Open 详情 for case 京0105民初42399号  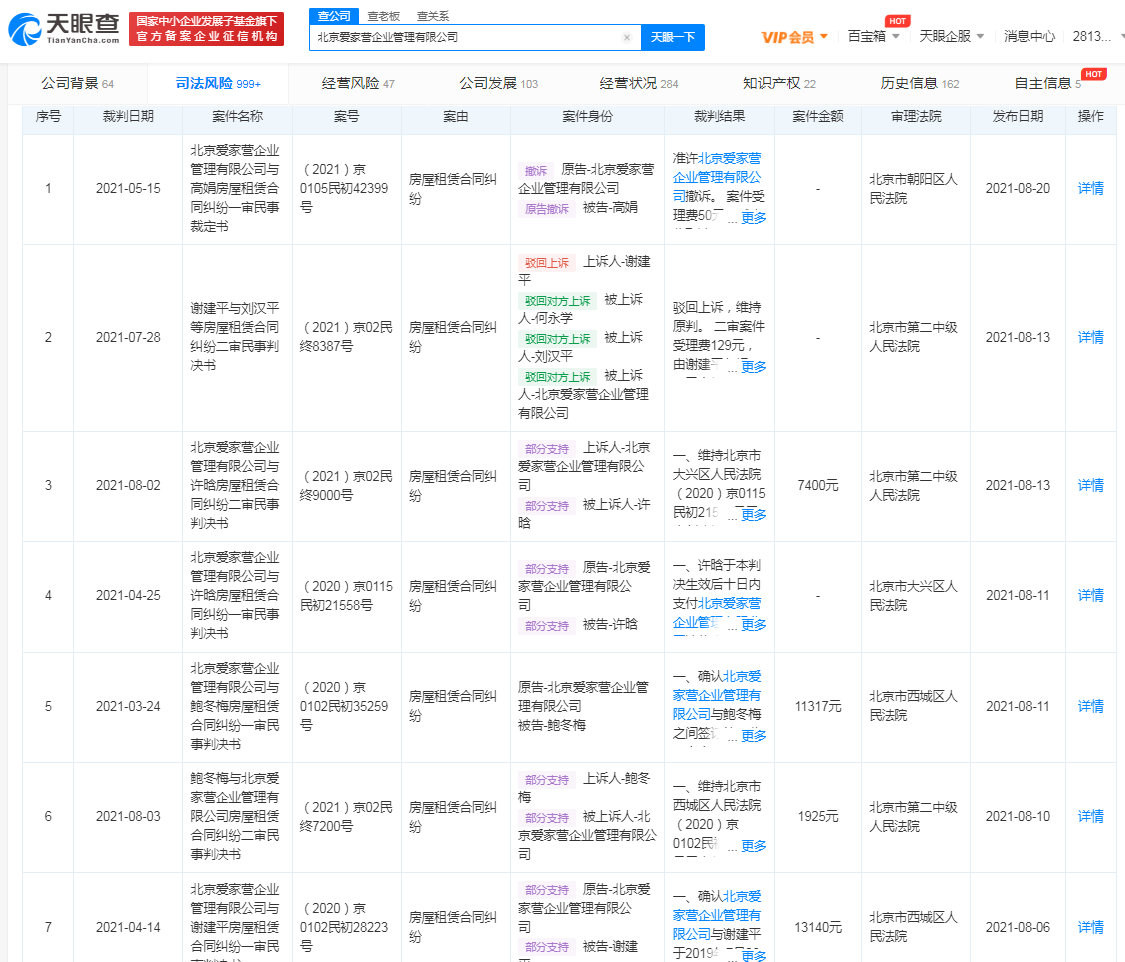tap(1091, 188)
